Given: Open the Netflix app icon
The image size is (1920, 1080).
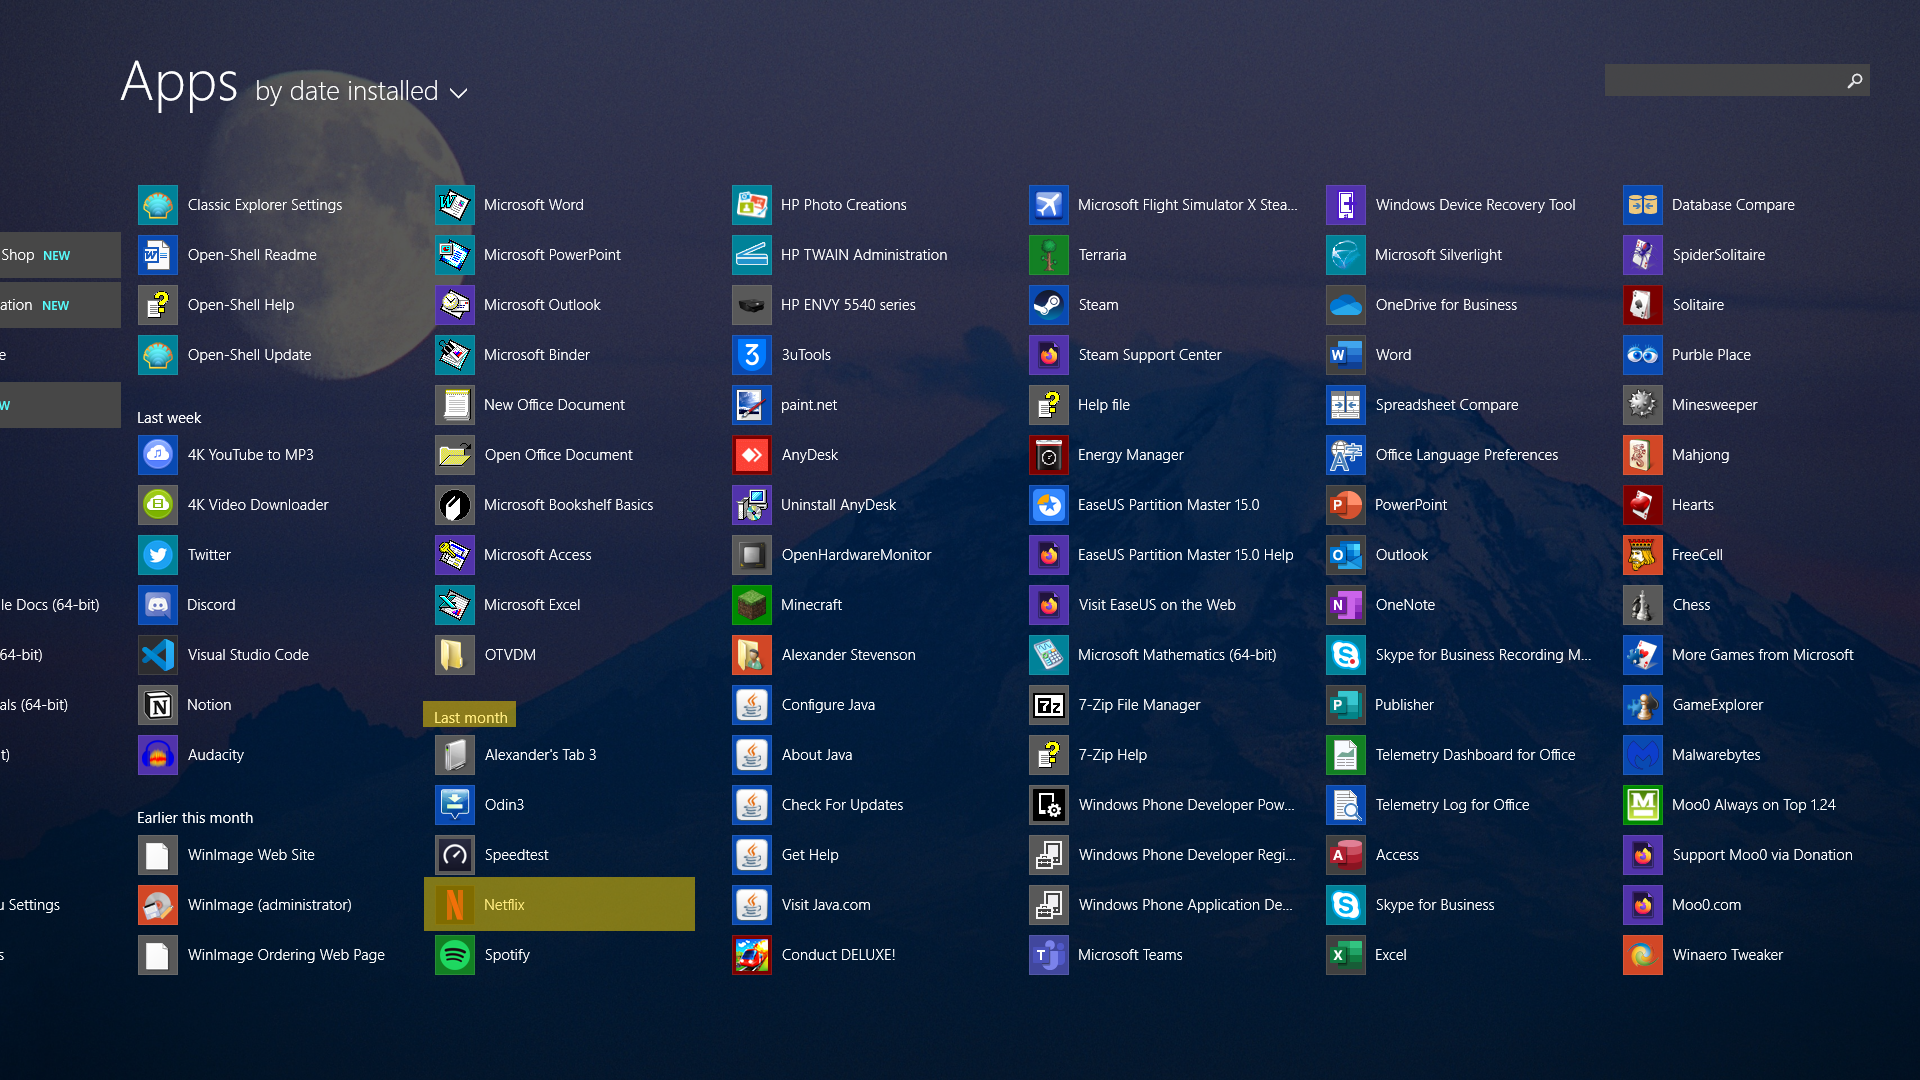Looking at the screenshot, I should tap(455, 905).
